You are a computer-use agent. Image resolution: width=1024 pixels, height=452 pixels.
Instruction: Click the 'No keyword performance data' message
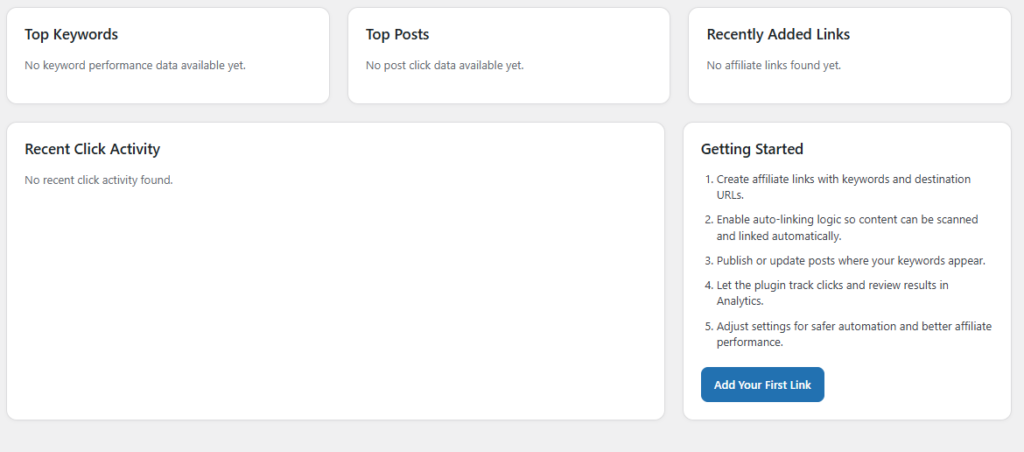[134, 65]
